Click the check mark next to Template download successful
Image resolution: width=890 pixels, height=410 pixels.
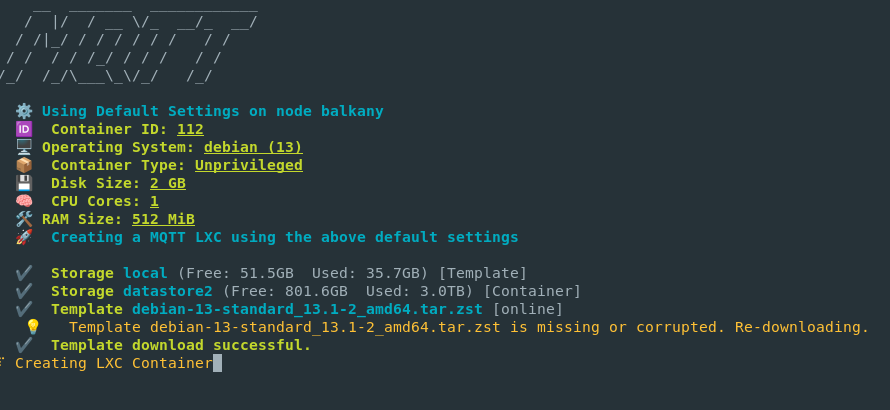[x=24, y=345]
